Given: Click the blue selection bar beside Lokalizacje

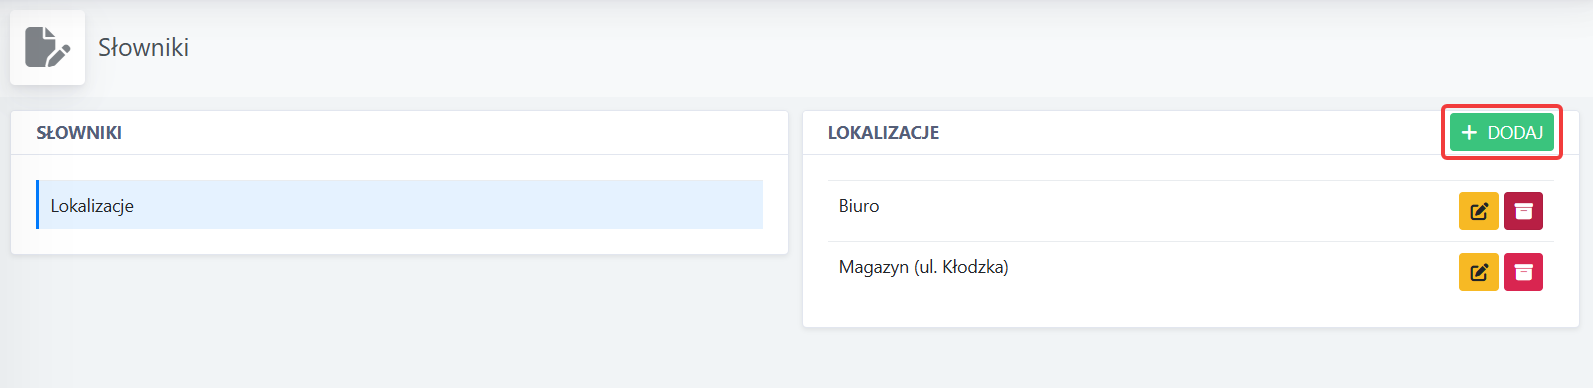Looking at the screenshot, I should tap(37, 205).
